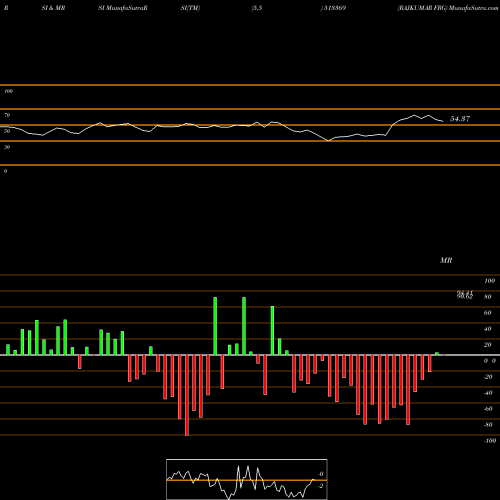The width and height of the screenshot is (500, 500).
Task: Click the 'SI MunafaSutraR' header text
Action: point(123,8)
